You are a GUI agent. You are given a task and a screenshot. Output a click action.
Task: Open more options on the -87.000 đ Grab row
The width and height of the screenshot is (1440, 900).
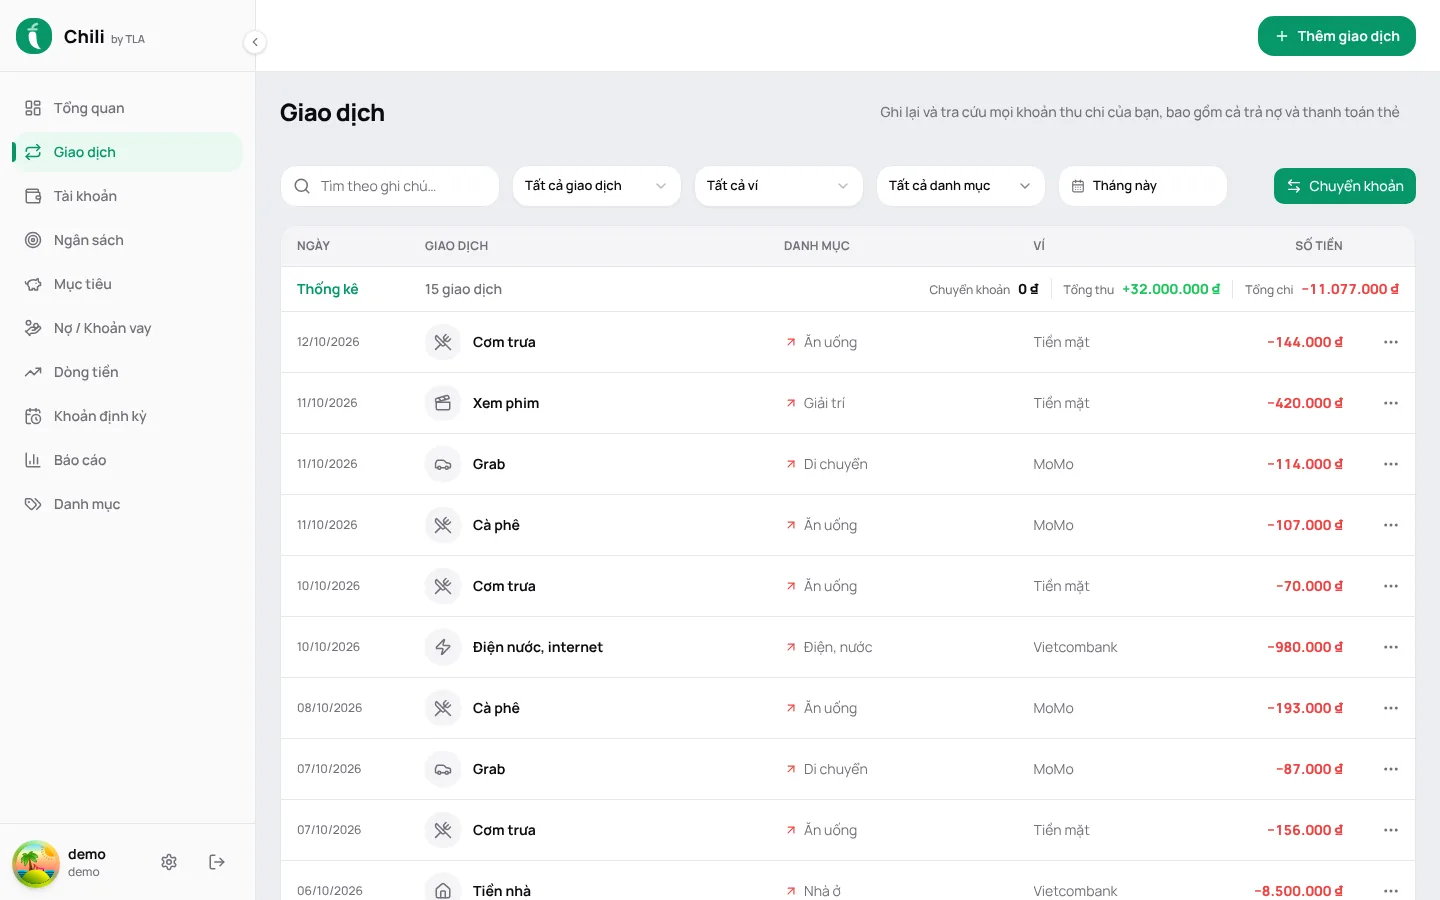(x=1391, y=769)
